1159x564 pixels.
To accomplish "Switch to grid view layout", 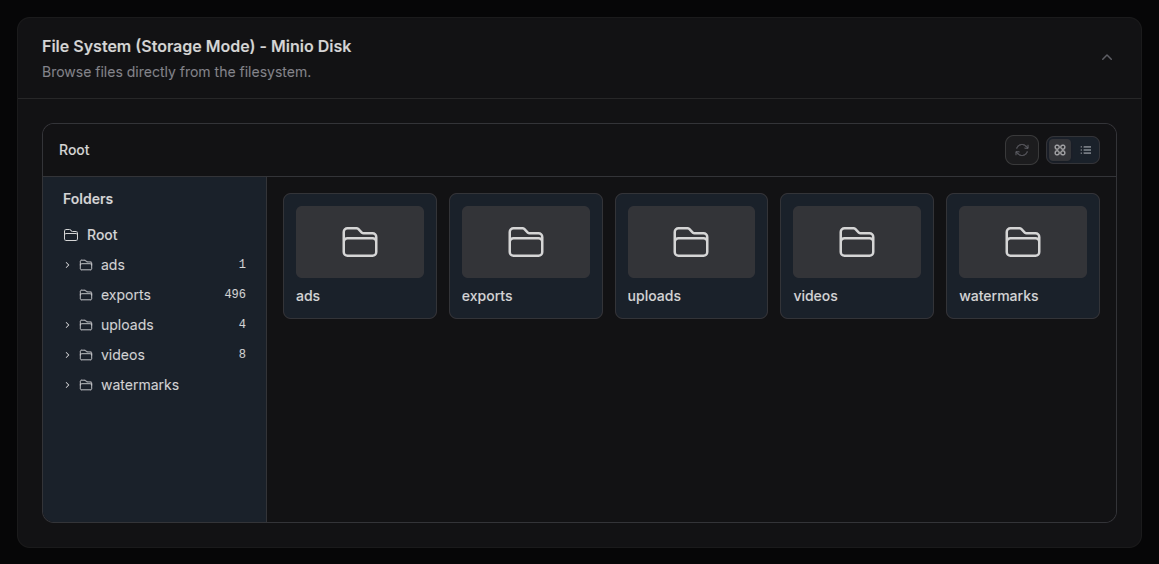I will point(1060,150).
